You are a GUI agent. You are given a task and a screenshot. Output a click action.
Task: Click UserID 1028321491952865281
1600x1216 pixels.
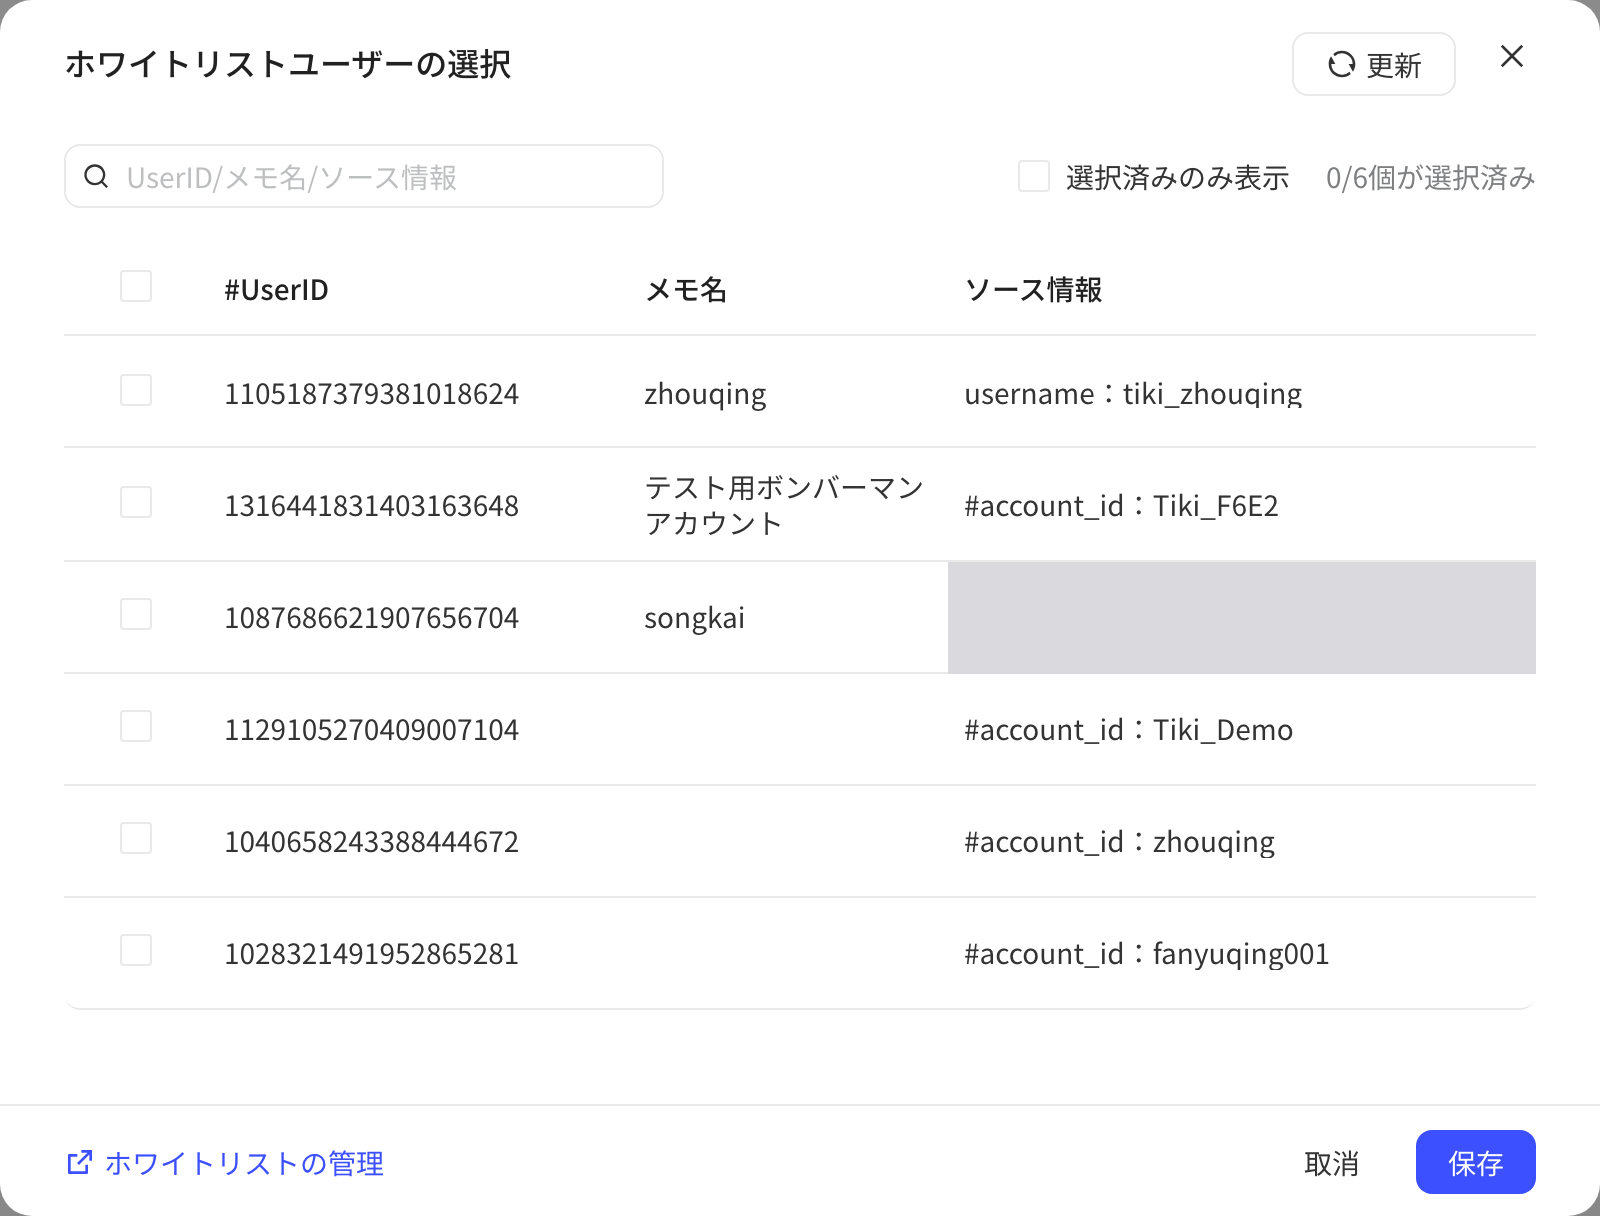tap(371, 954)
